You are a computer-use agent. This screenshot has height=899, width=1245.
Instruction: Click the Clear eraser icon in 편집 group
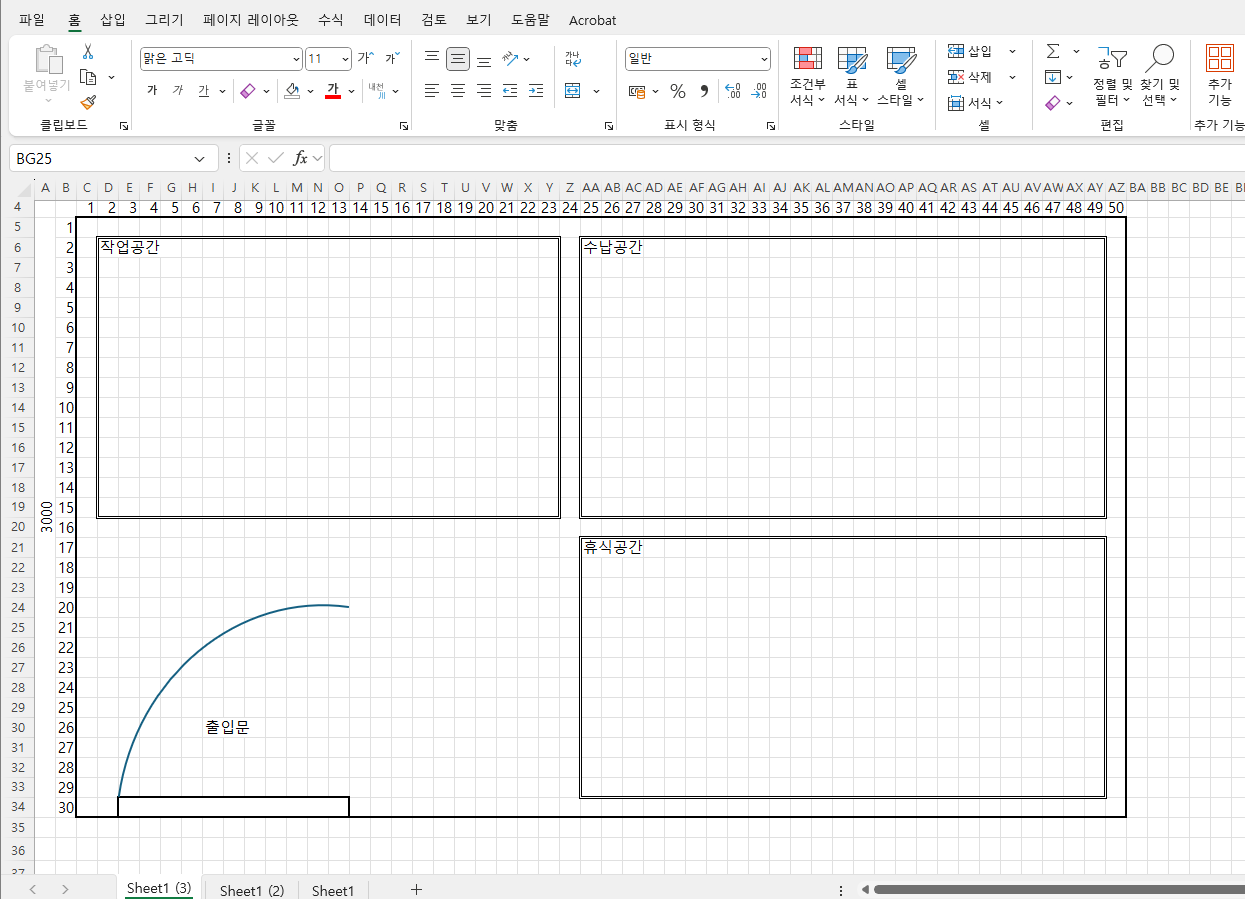click(1053, 103)
